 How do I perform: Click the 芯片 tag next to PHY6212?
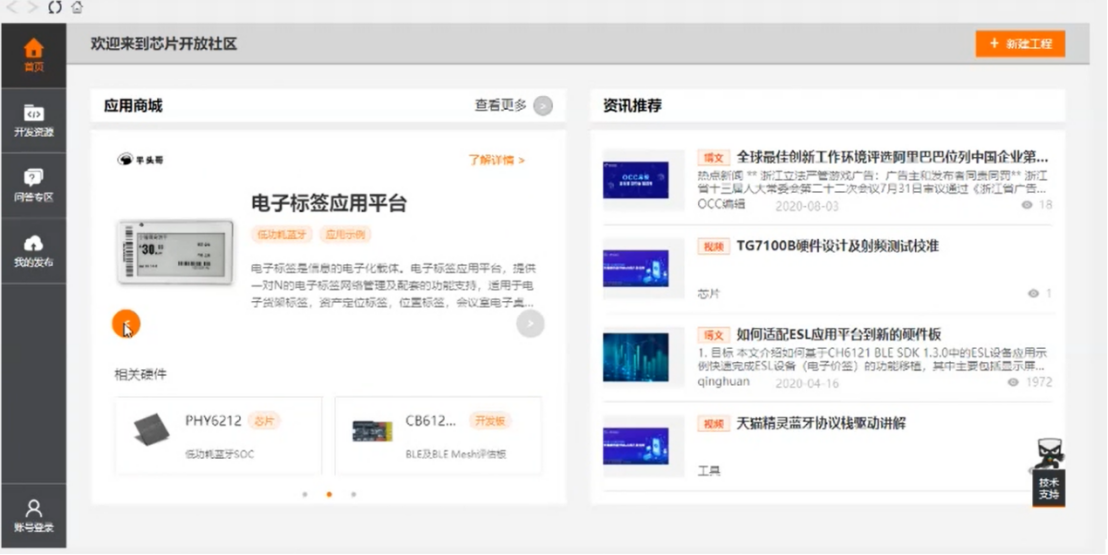(x=264, y=421)
